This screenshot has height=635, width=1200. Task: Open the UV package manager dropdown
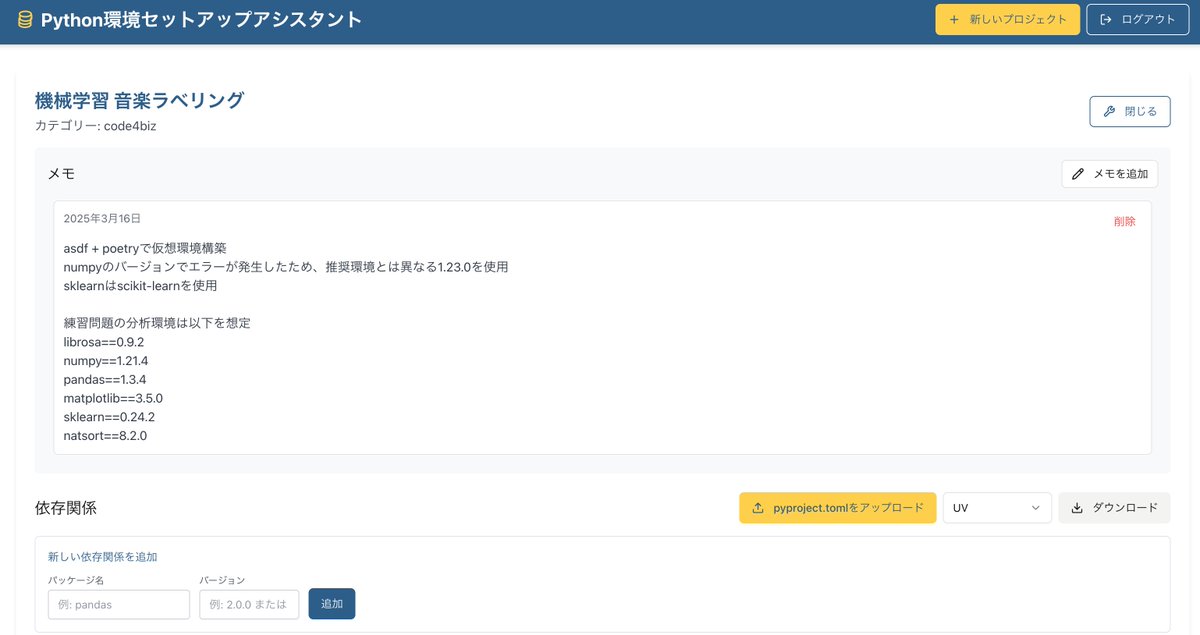997,508
